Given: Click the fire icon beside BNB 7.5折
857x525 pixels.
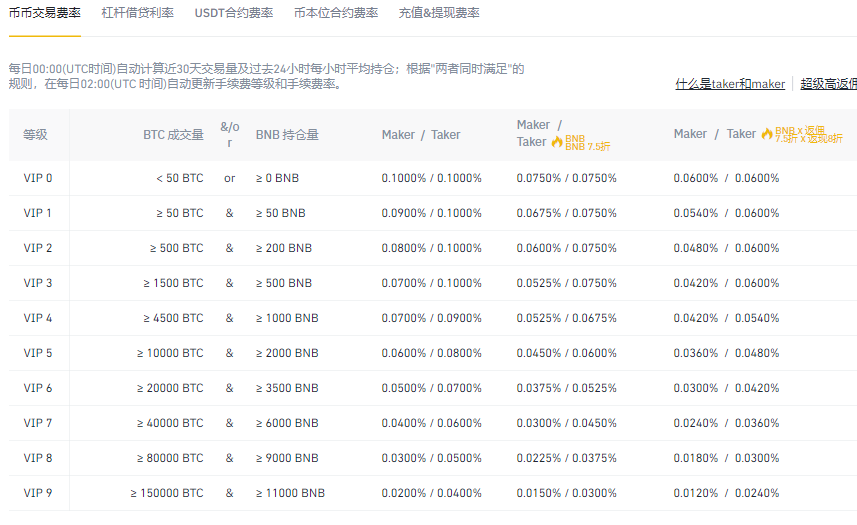Looking at the screenshot, I should coord(557,142).
